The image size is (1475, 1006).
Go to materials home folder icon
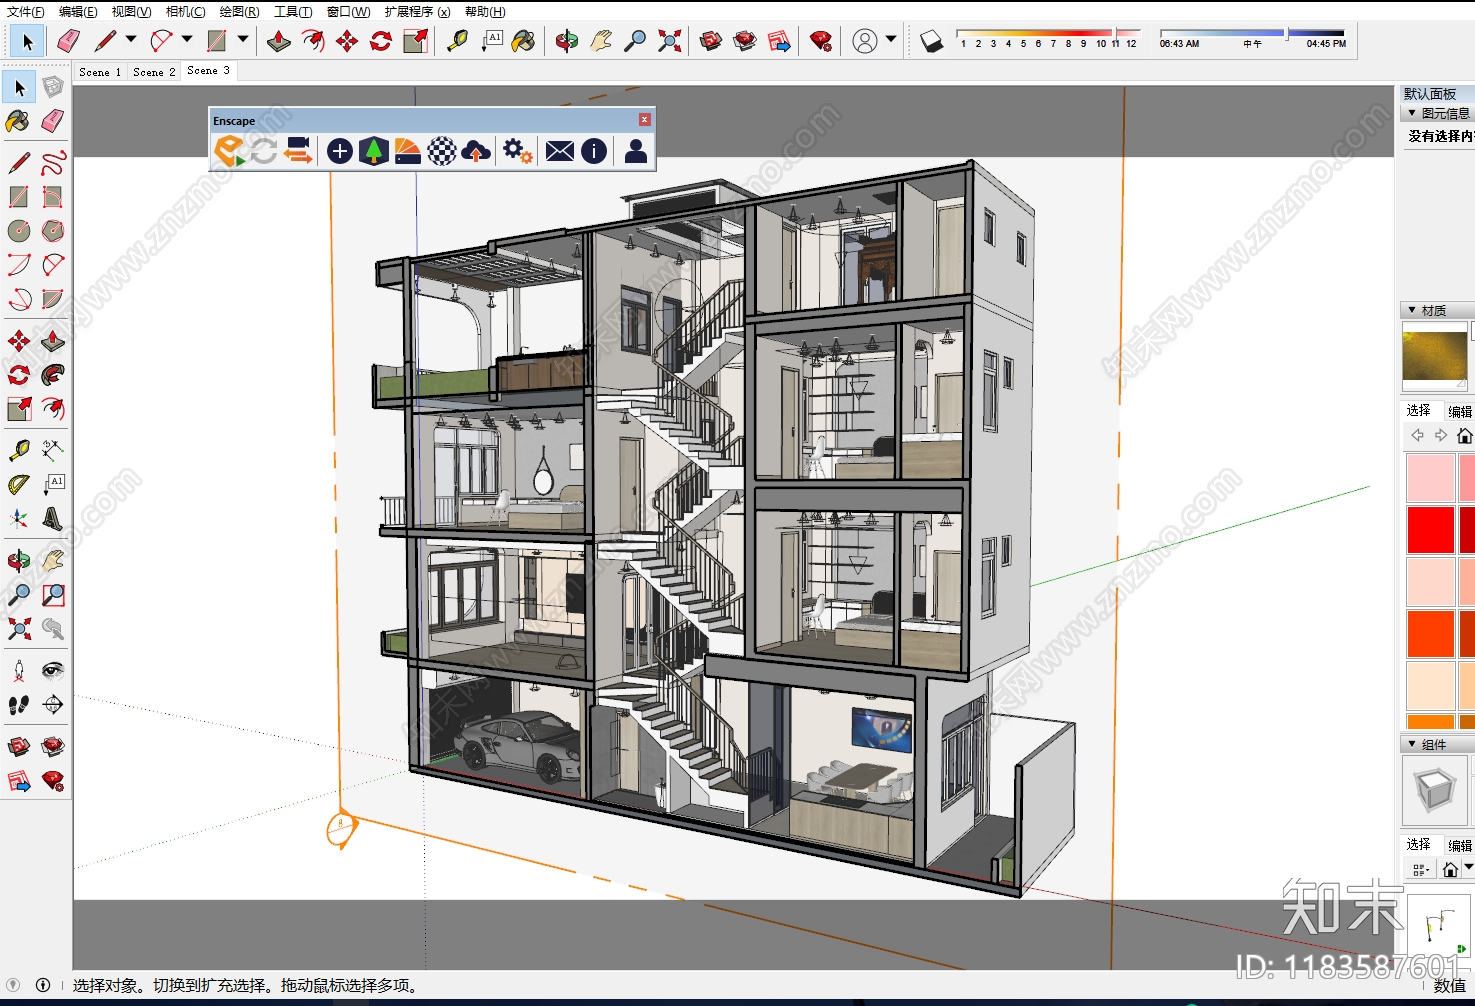(x=1465, y=436)
